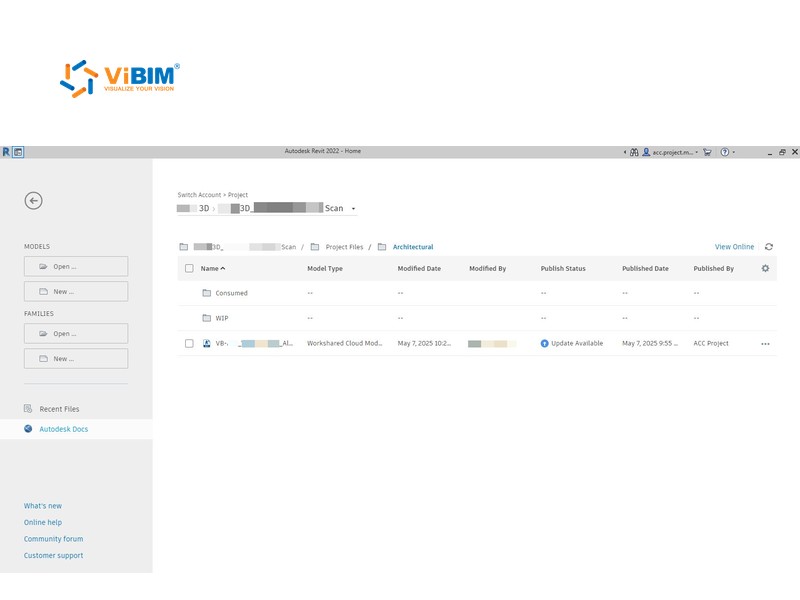The width and height of the screenshot is (800, 600).
Task: Sort by the Name column header
Action: click(213, 268)
